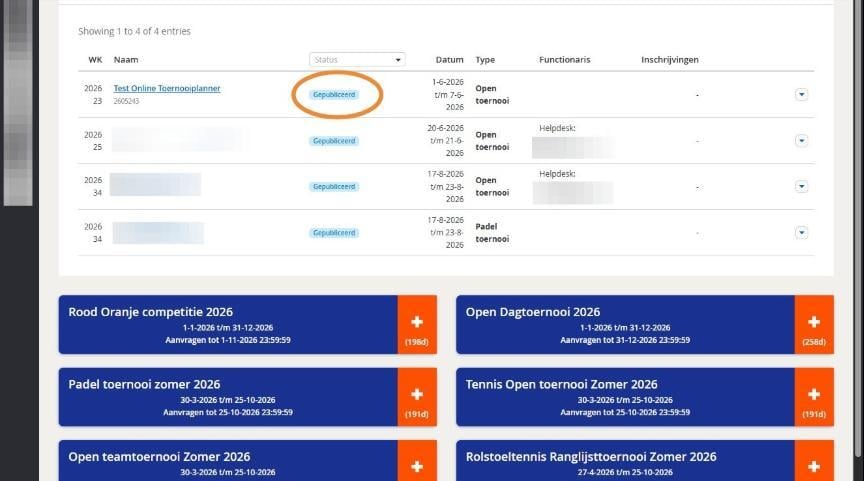The width and height of the screenshot is (864, 481).
Task: Sort table by the Datum column header
Action: 449,60
